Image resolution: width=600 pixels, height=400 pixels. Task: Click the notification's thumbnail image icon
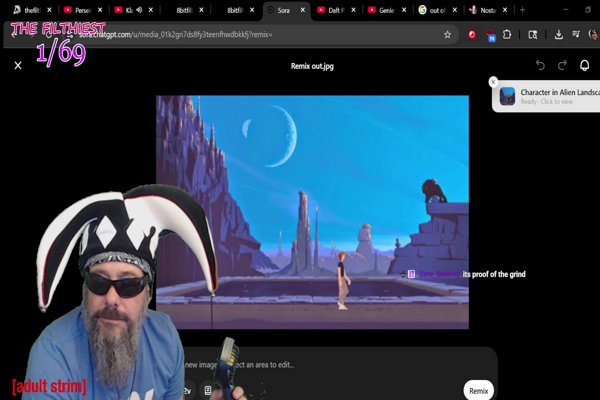507,96
